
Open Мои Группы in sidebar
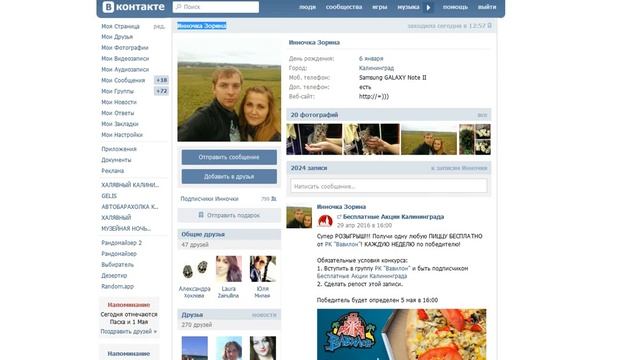(118, 91)
